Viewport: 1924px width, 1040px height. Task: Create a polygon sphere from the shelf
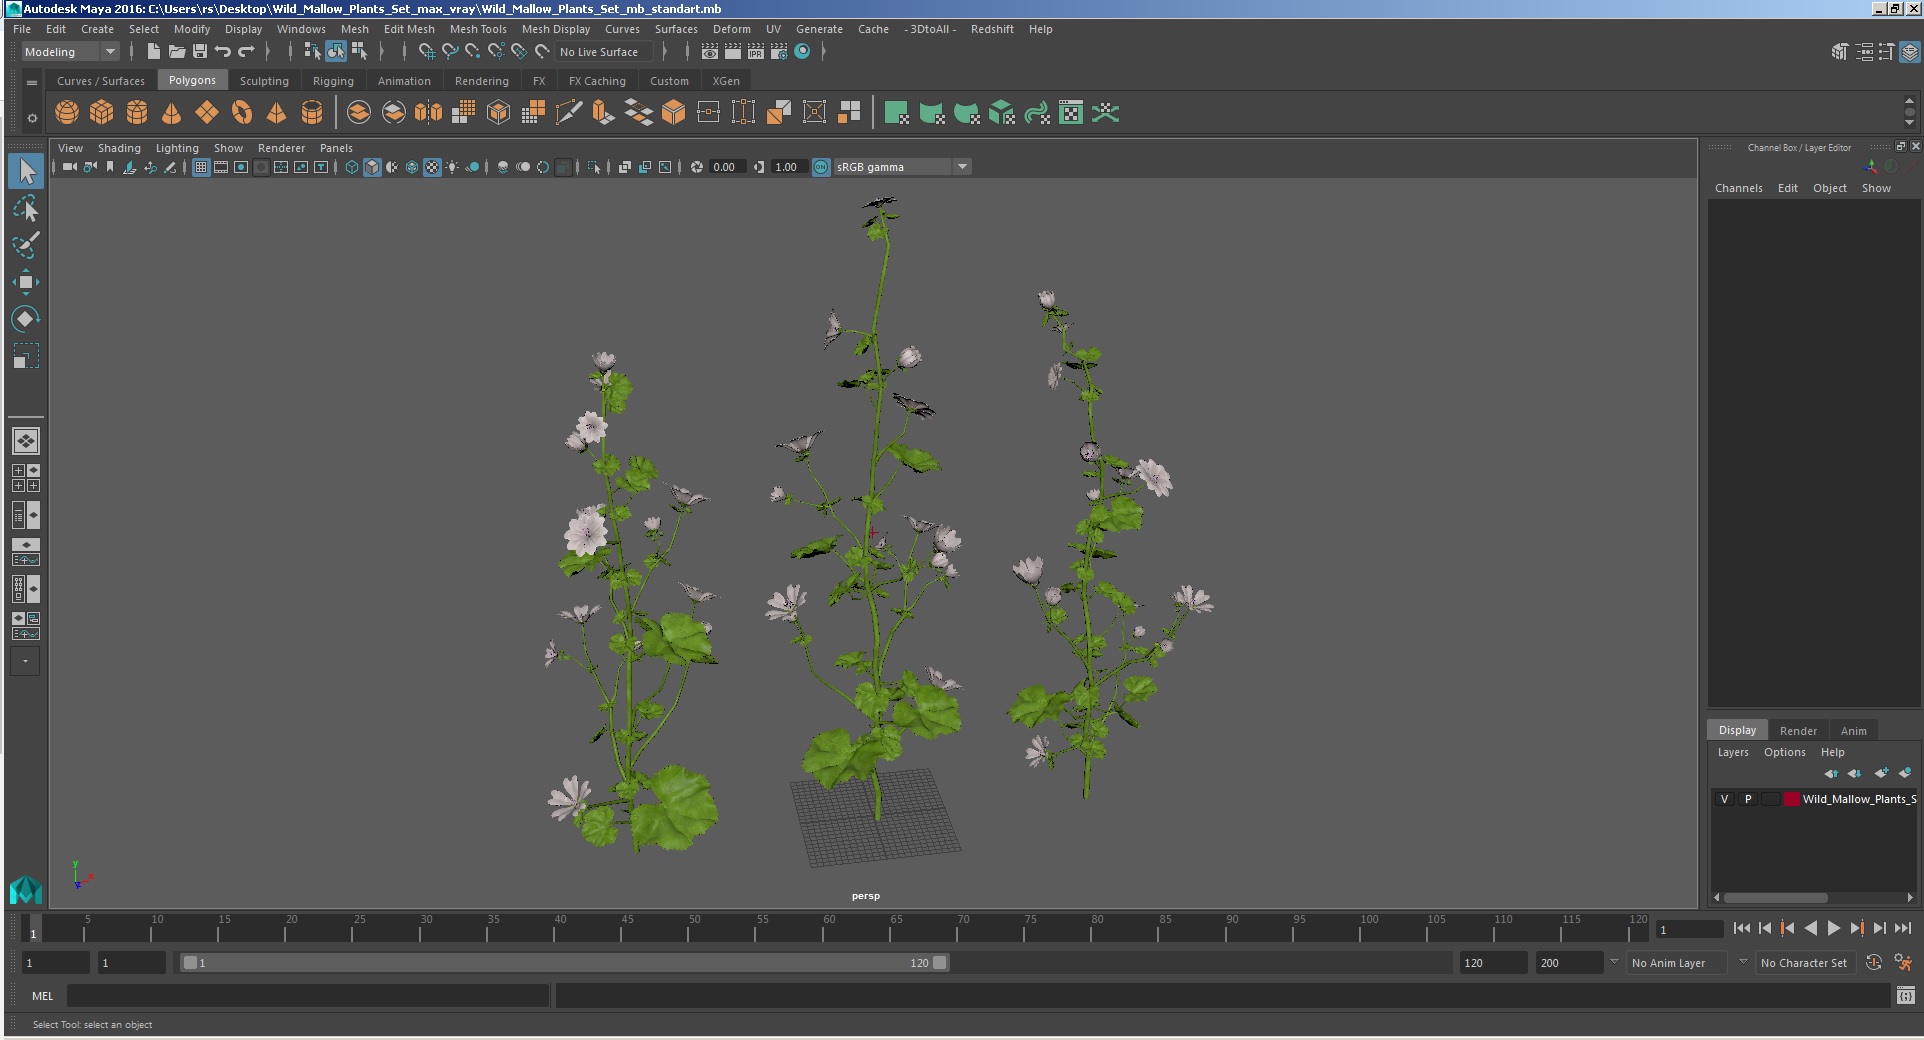[67, 113]
